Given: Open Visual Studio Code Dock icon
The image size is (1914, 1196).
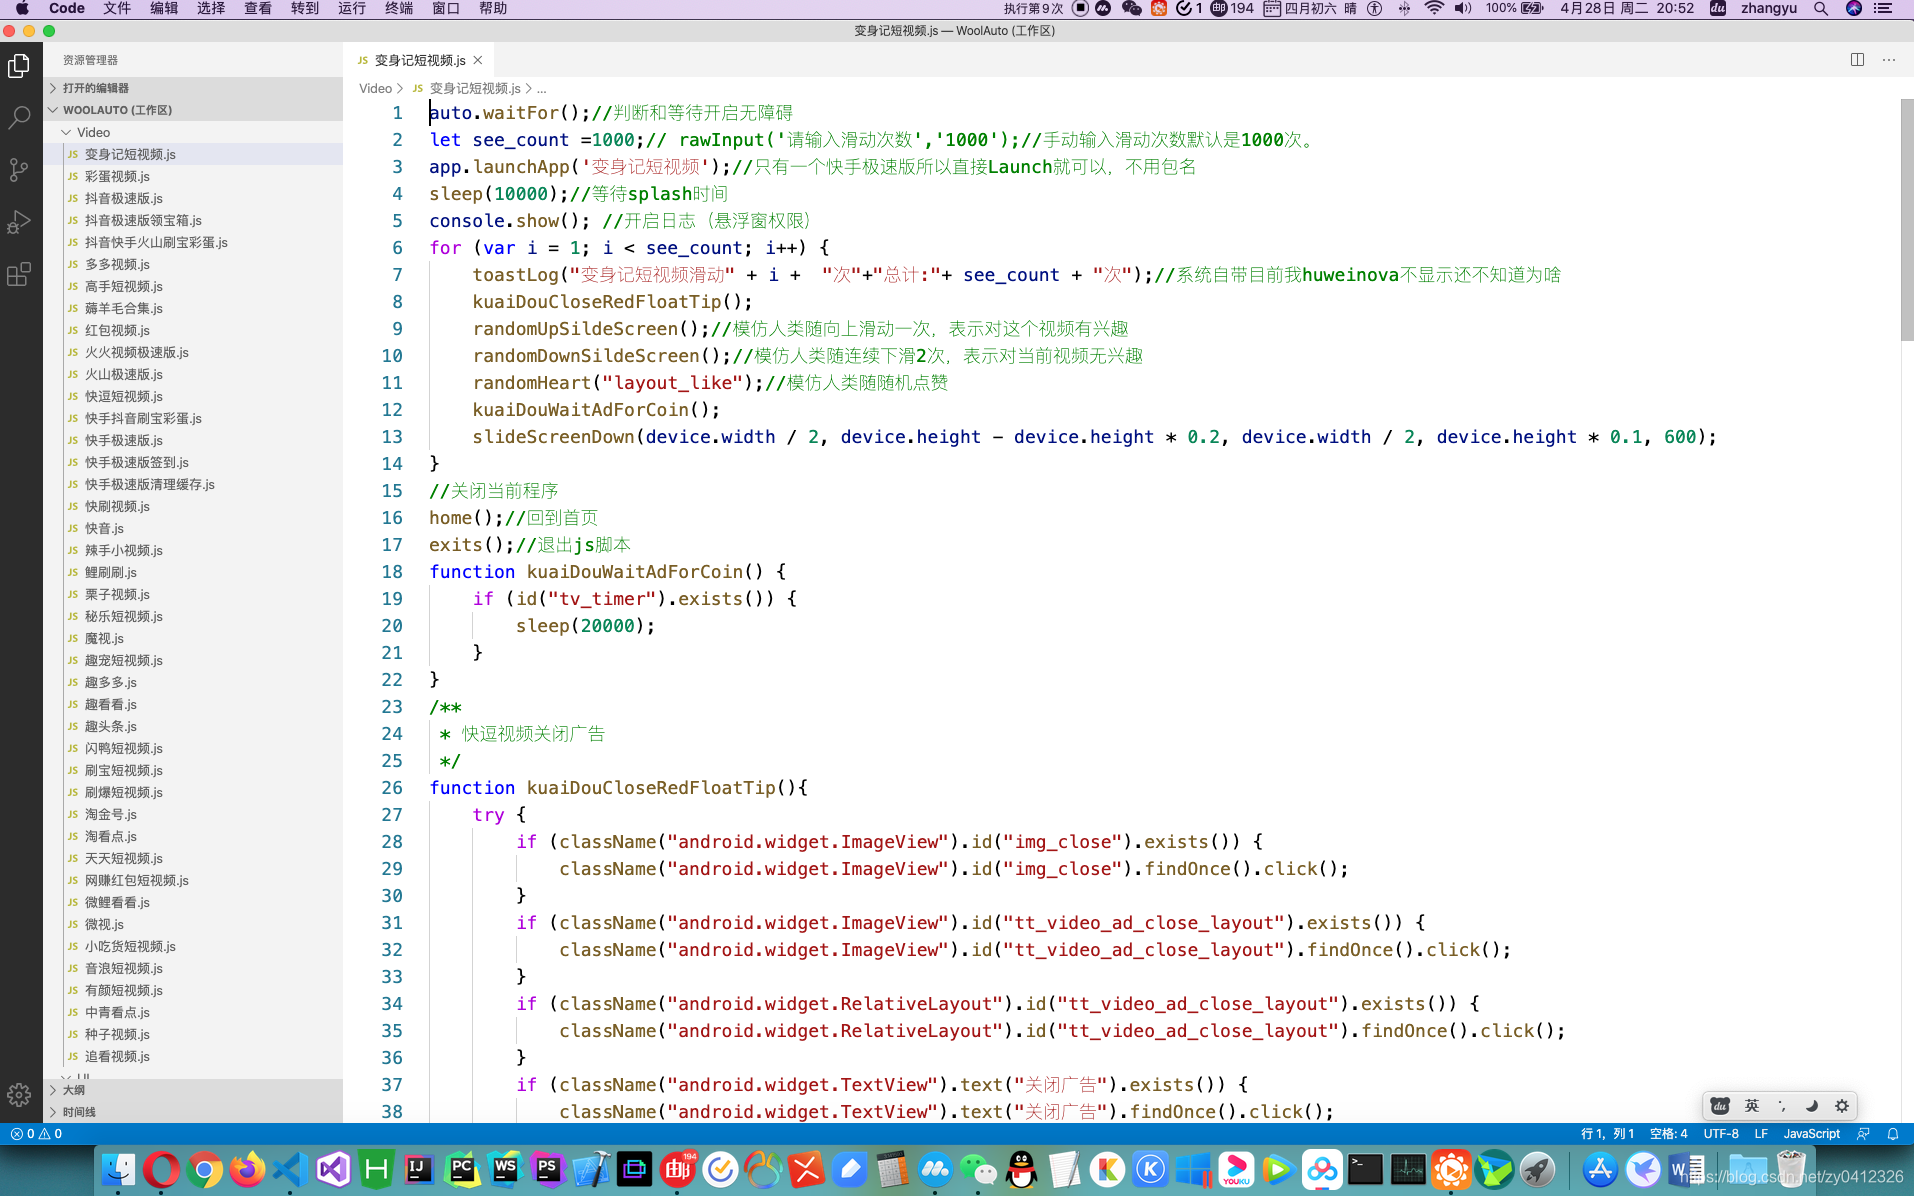Looking at the screenshot, I should pyautogui.click(x=290, y=1169).
